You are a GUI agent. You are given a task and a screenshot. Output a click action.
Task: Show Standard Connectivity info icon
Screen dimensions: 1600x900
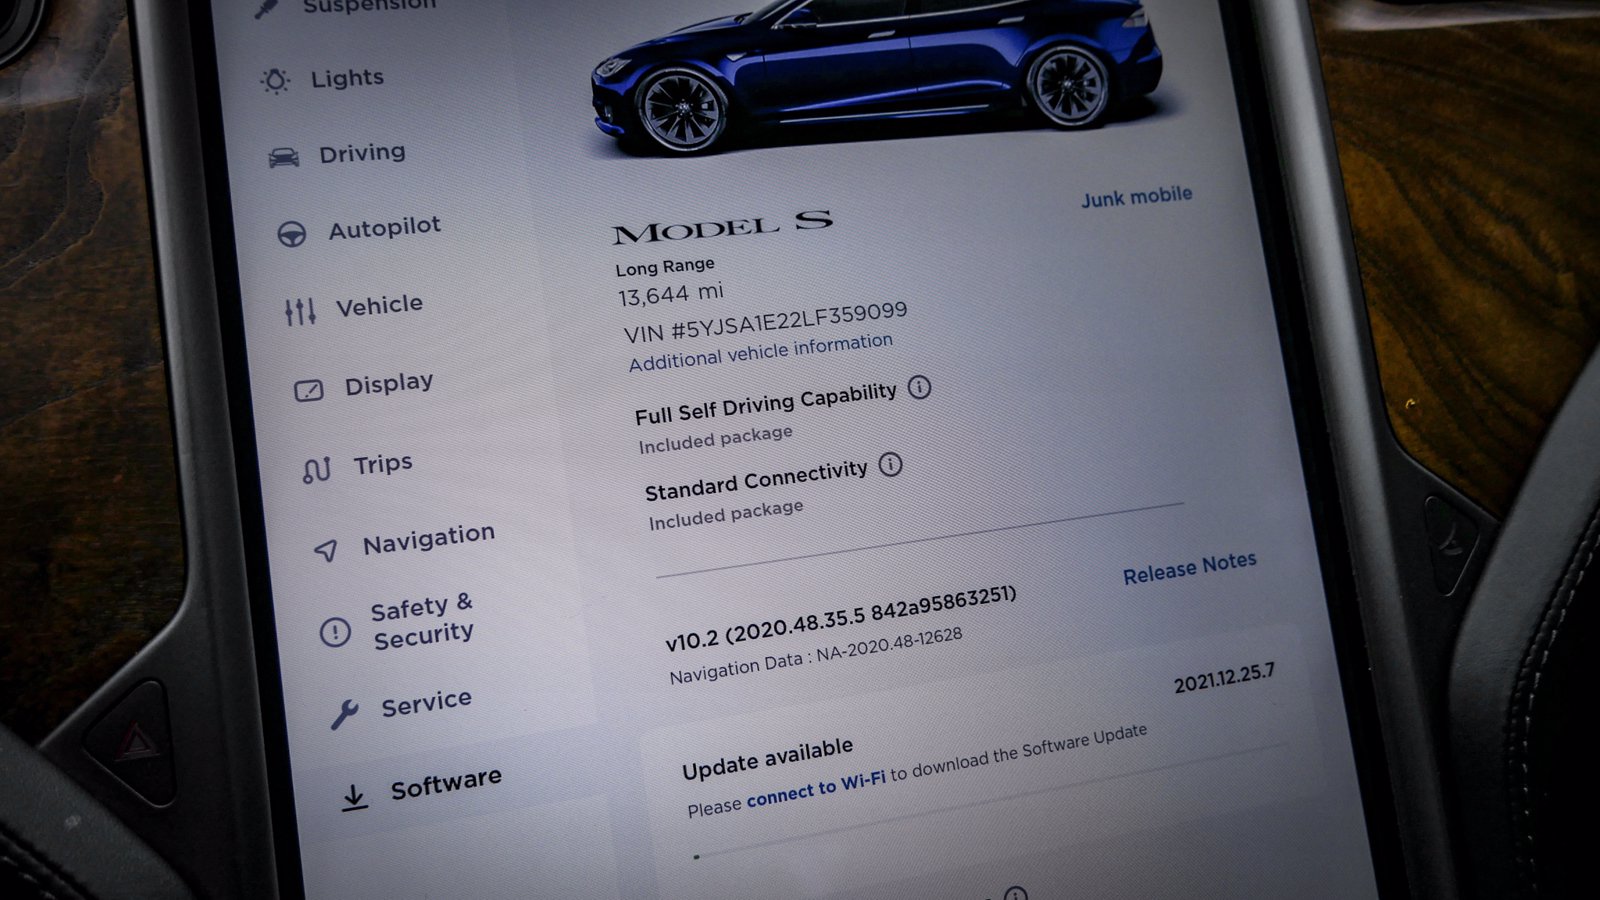(890, 464)
